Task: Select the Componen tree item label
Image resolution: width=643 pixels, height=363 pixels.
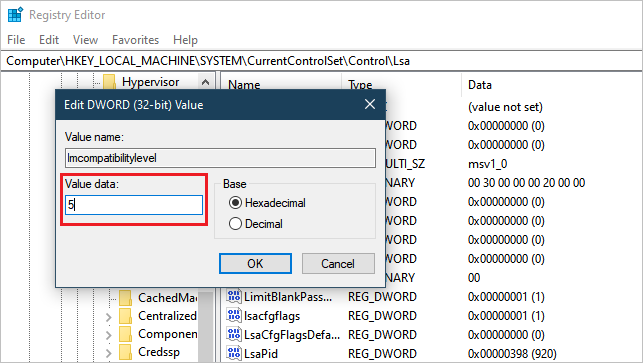Action: click(x=167, y=334)
